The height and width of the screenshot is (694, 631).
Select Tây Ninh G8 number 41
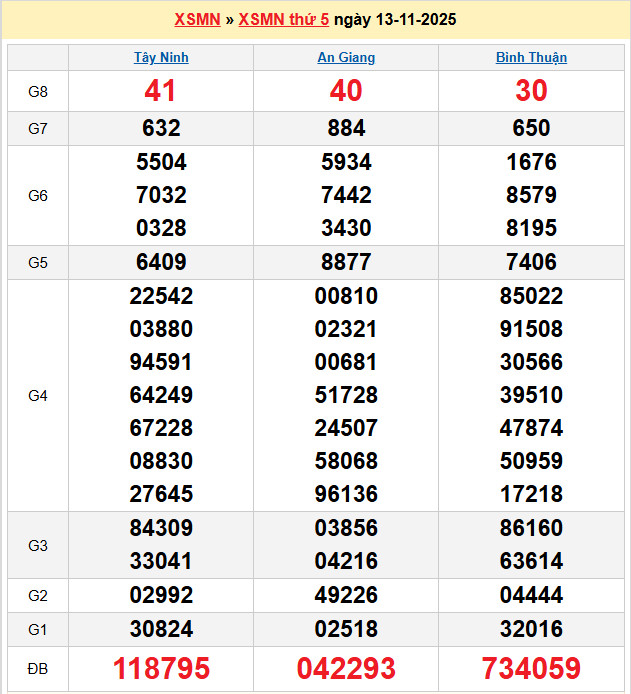coord(161,91)
